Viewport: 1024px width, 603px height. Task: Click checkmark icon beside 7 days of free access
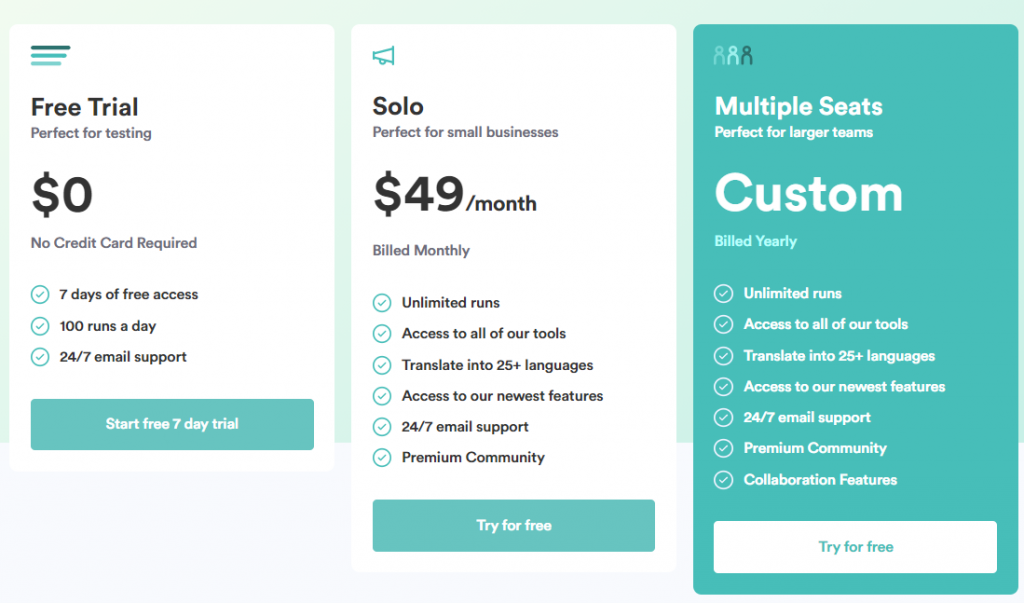40,295
